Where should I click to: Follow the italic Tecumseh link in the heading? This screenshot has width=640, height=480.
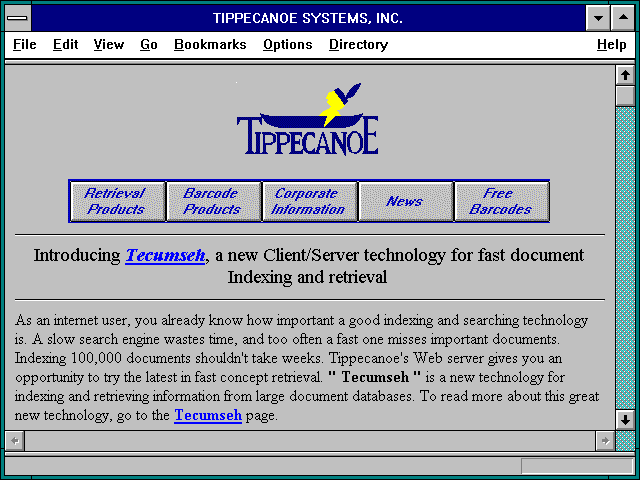(165, 256)
